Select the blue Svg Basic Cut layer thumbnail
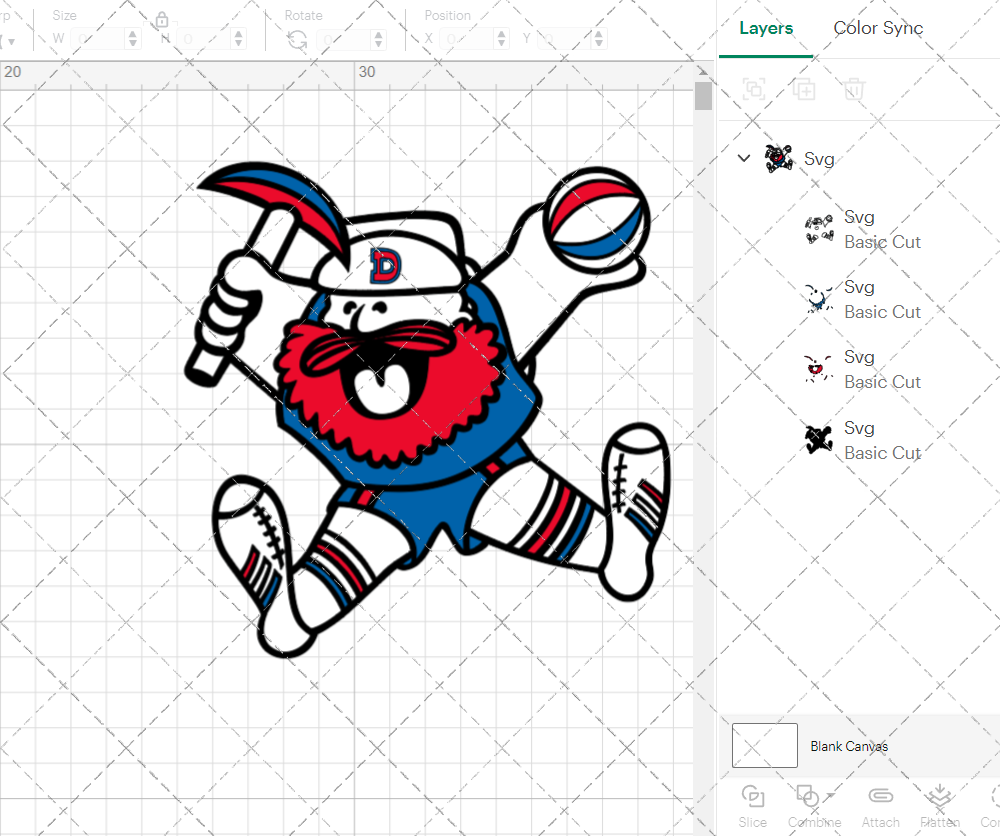This screenshot has width=1000, height=836. (819, 298)
